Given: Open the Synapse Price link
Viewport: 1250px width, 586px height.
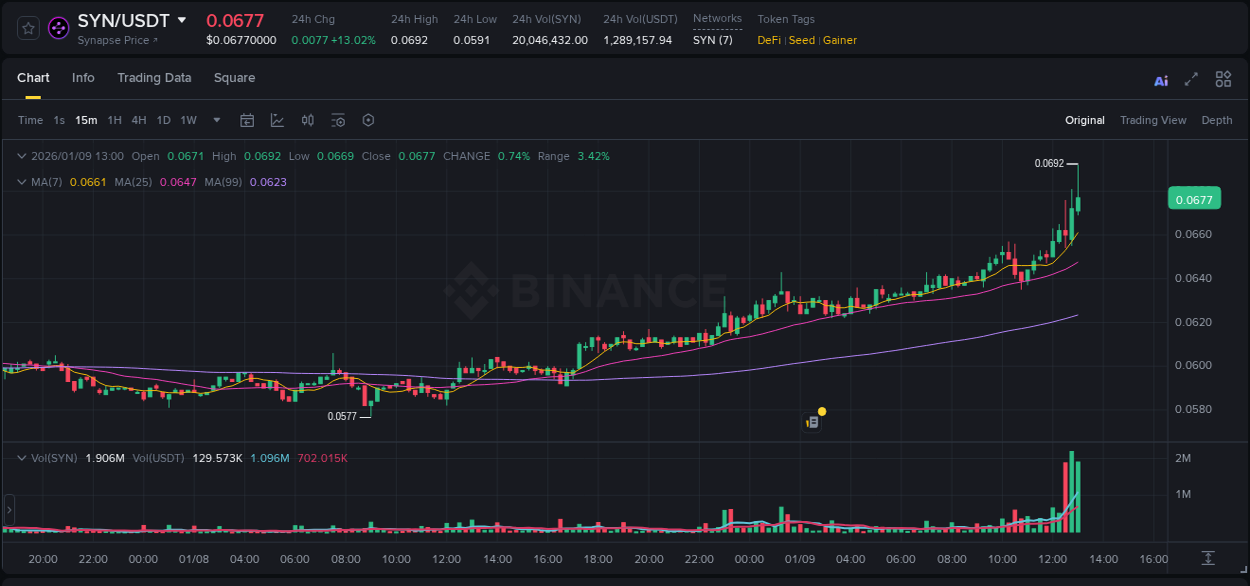Looking at the screenshot, I should 111,40.
